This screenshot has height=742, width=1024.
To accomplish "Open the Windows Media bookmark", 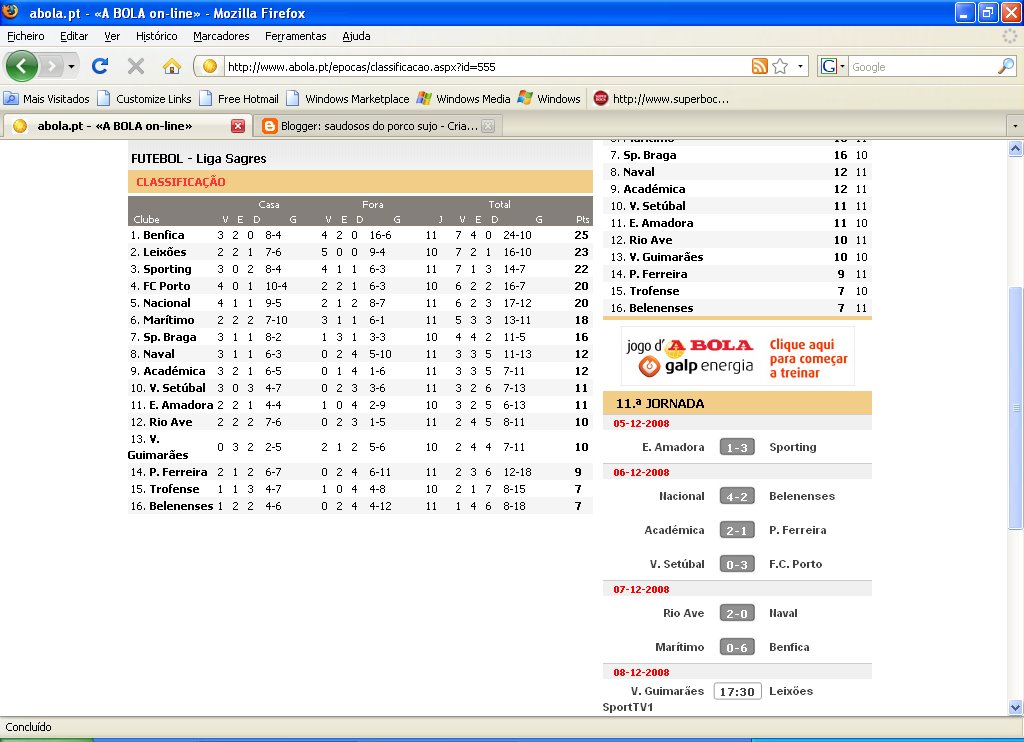I will coord(464,99).
